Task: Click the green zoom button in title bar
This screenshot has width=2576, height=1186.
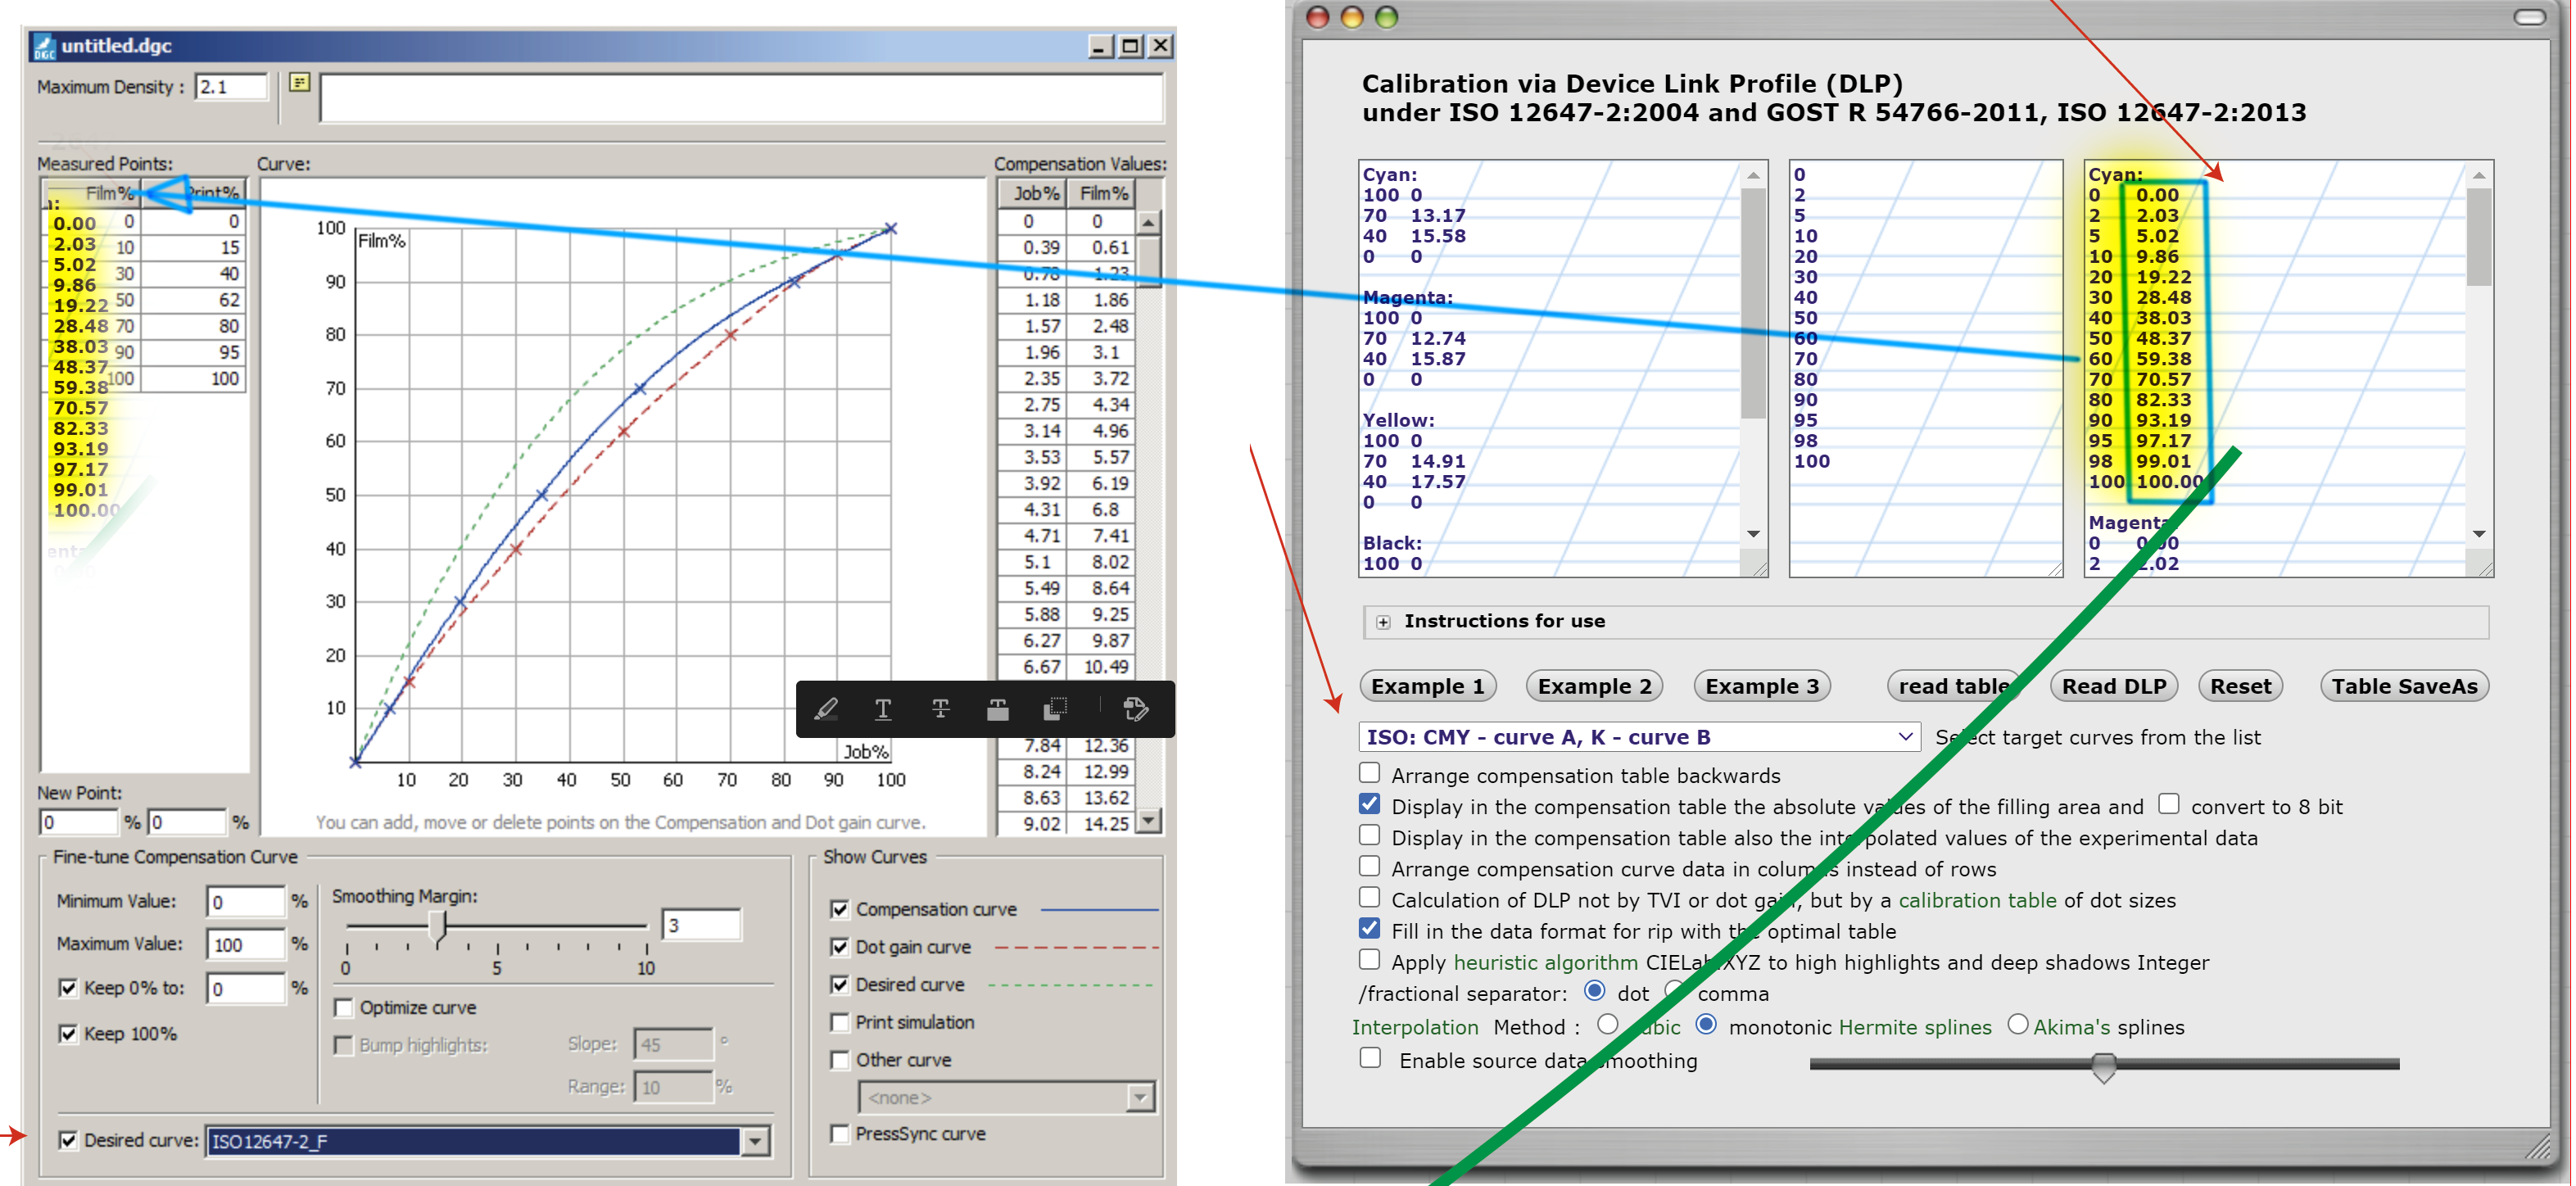Action: pos(1386,17)
